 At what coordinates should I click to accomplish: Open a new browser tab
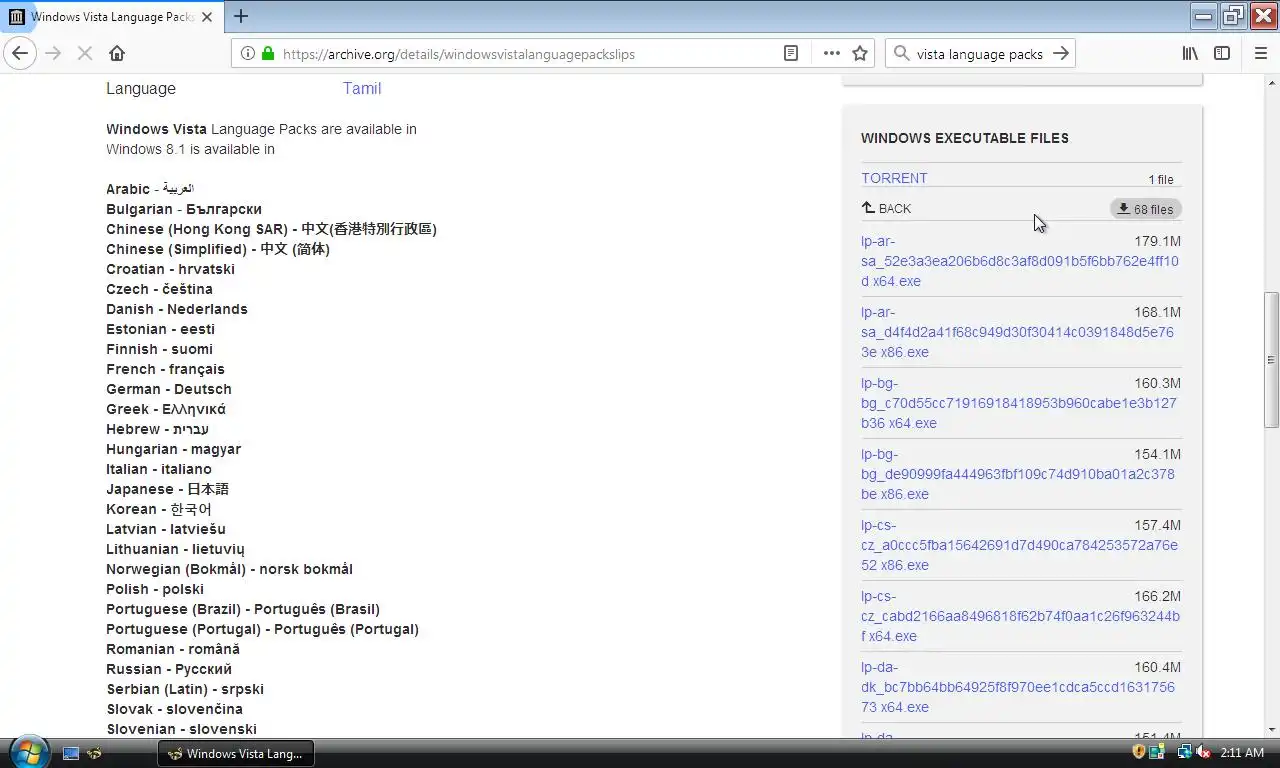click(241, 16)
